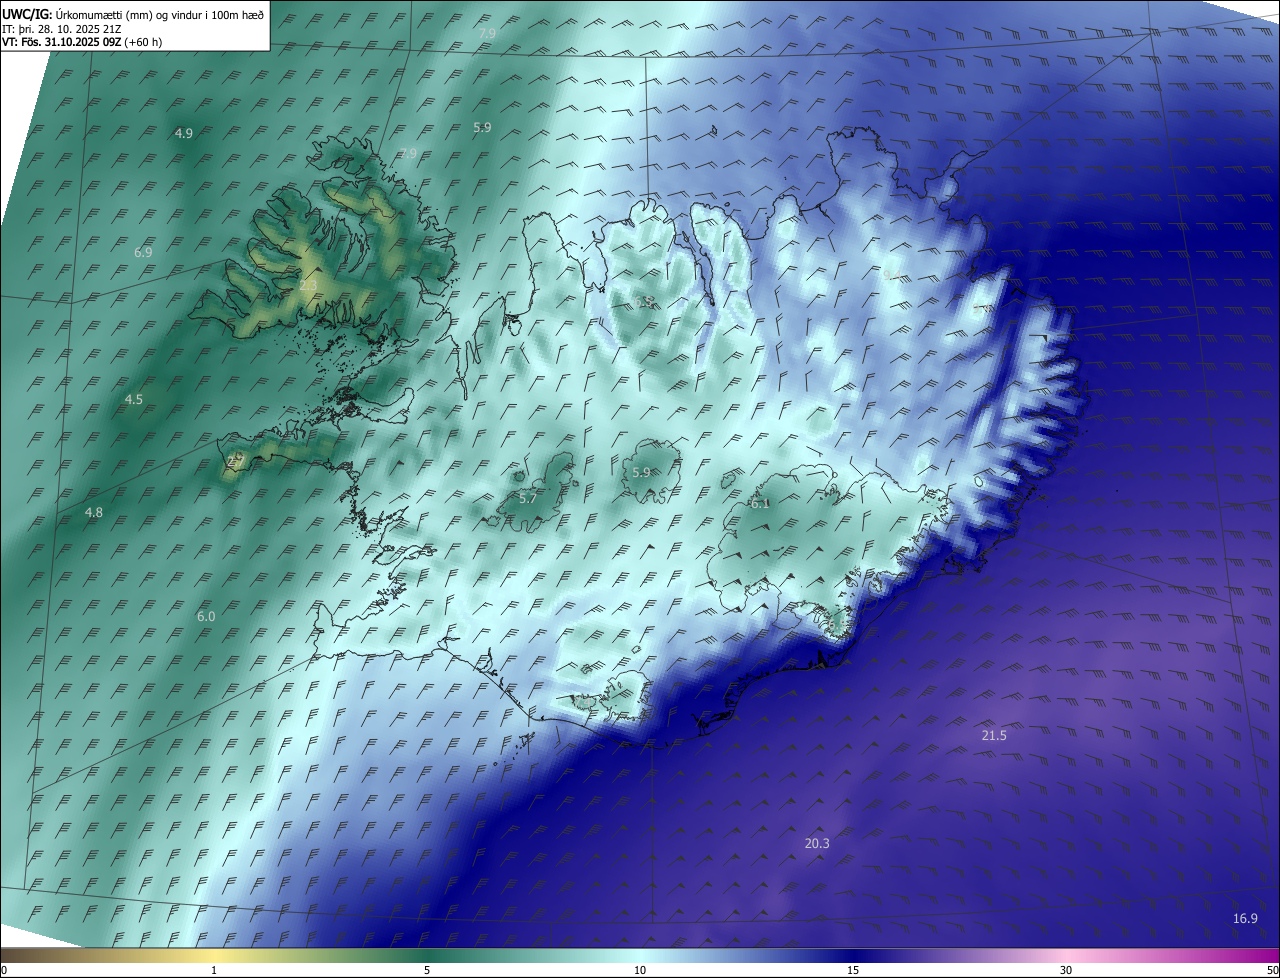This screenshot has height=978, width=1280.
Task: Pick the yellow color band above tick 1
Action: tap(214, 956)
